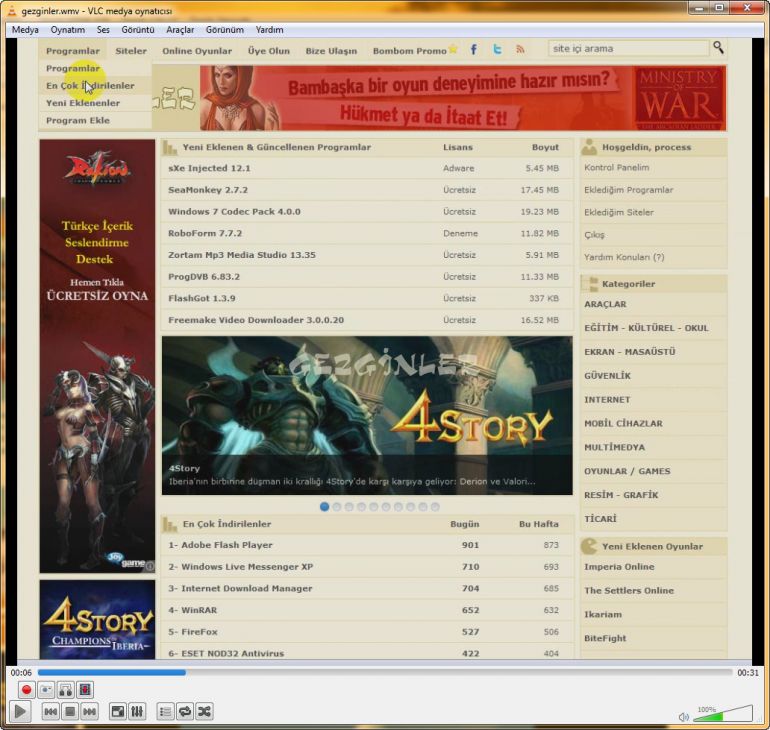Click the VLC cone title bar icon
770x730 pixels.
(x=12, y=10)
